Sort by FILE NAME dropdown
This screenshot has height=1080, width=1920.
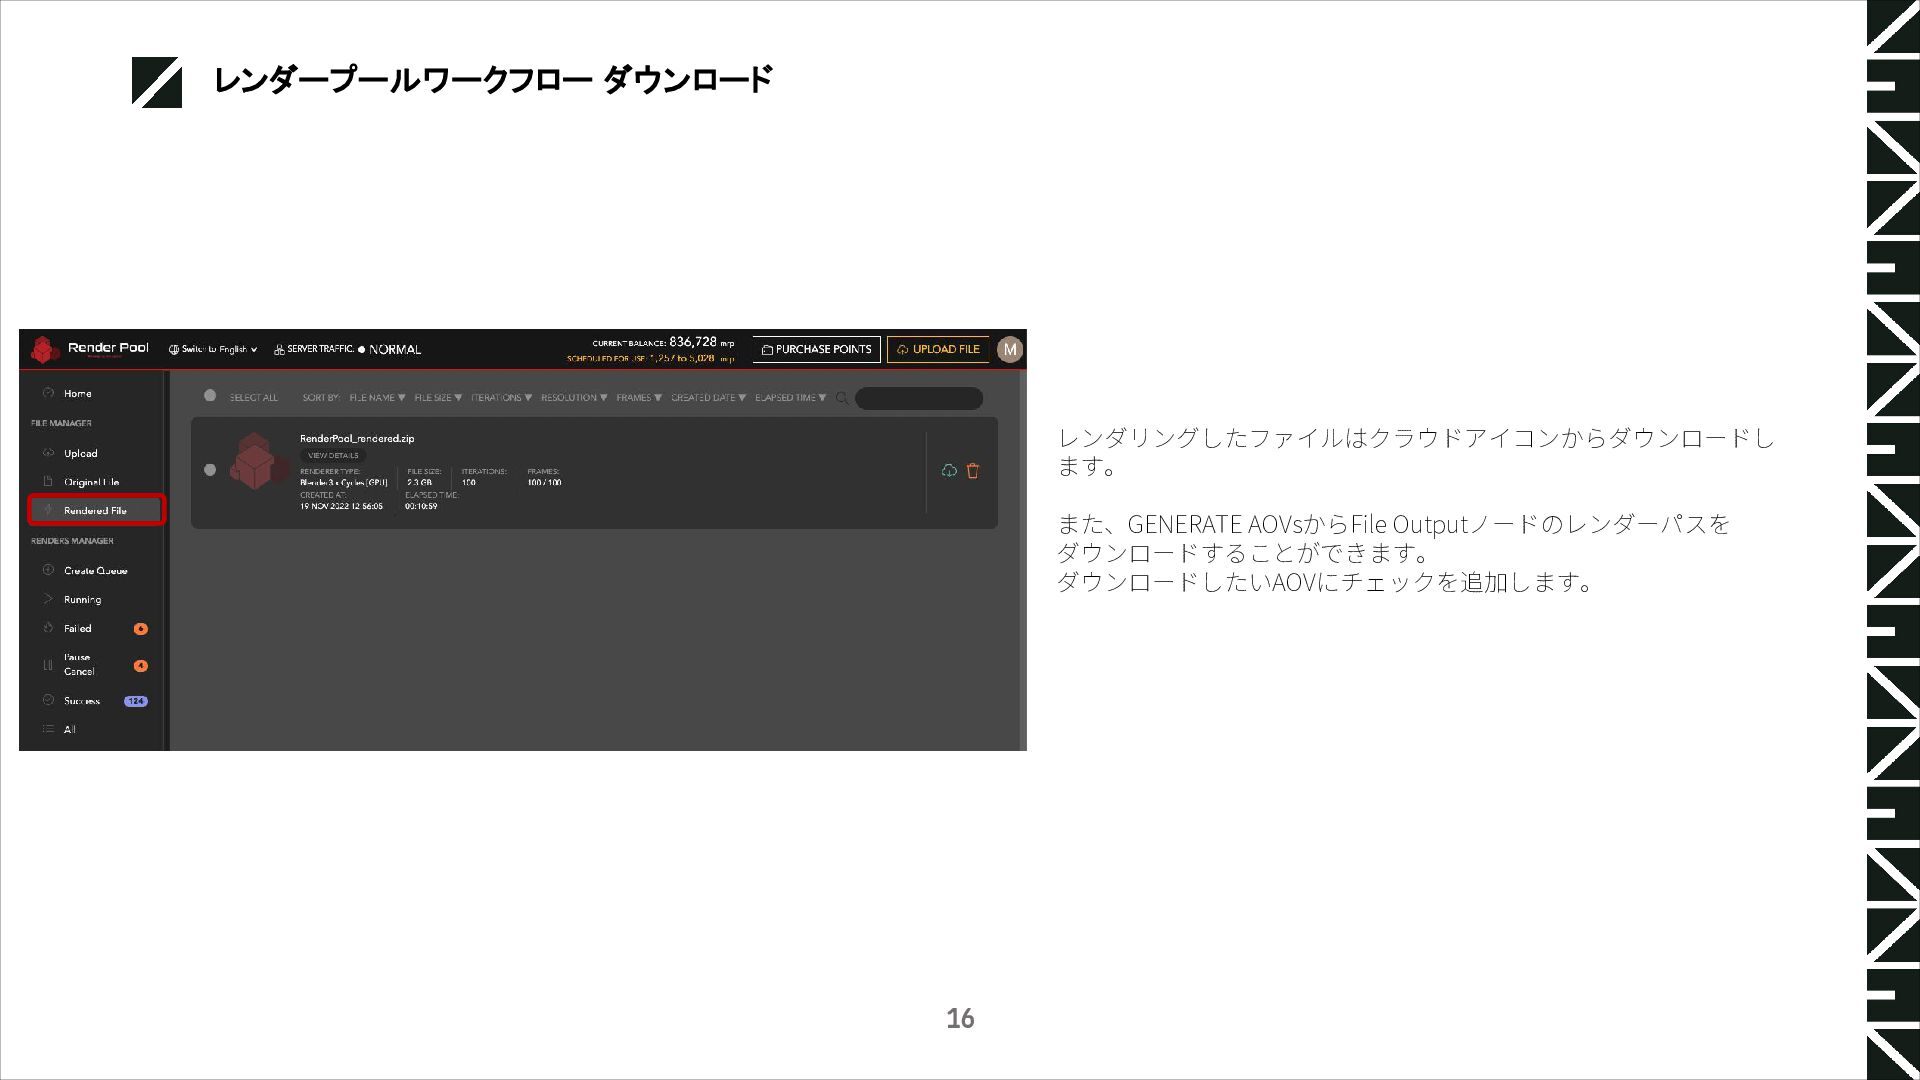point(377,398)
